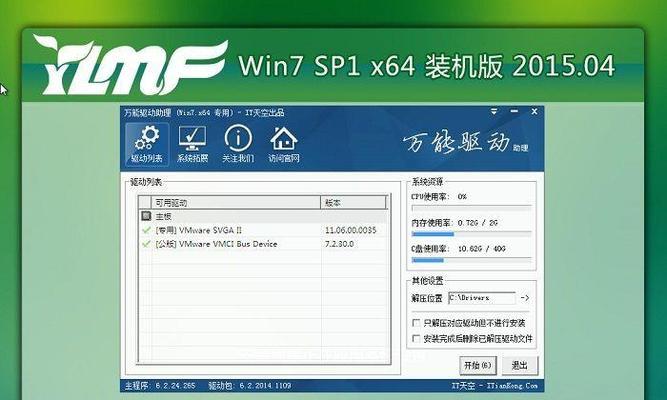This screenshot has height=400, width=667.
Task: Click the 内存使用率 0.72G / 2G value
Action: (x=478, y=223)
